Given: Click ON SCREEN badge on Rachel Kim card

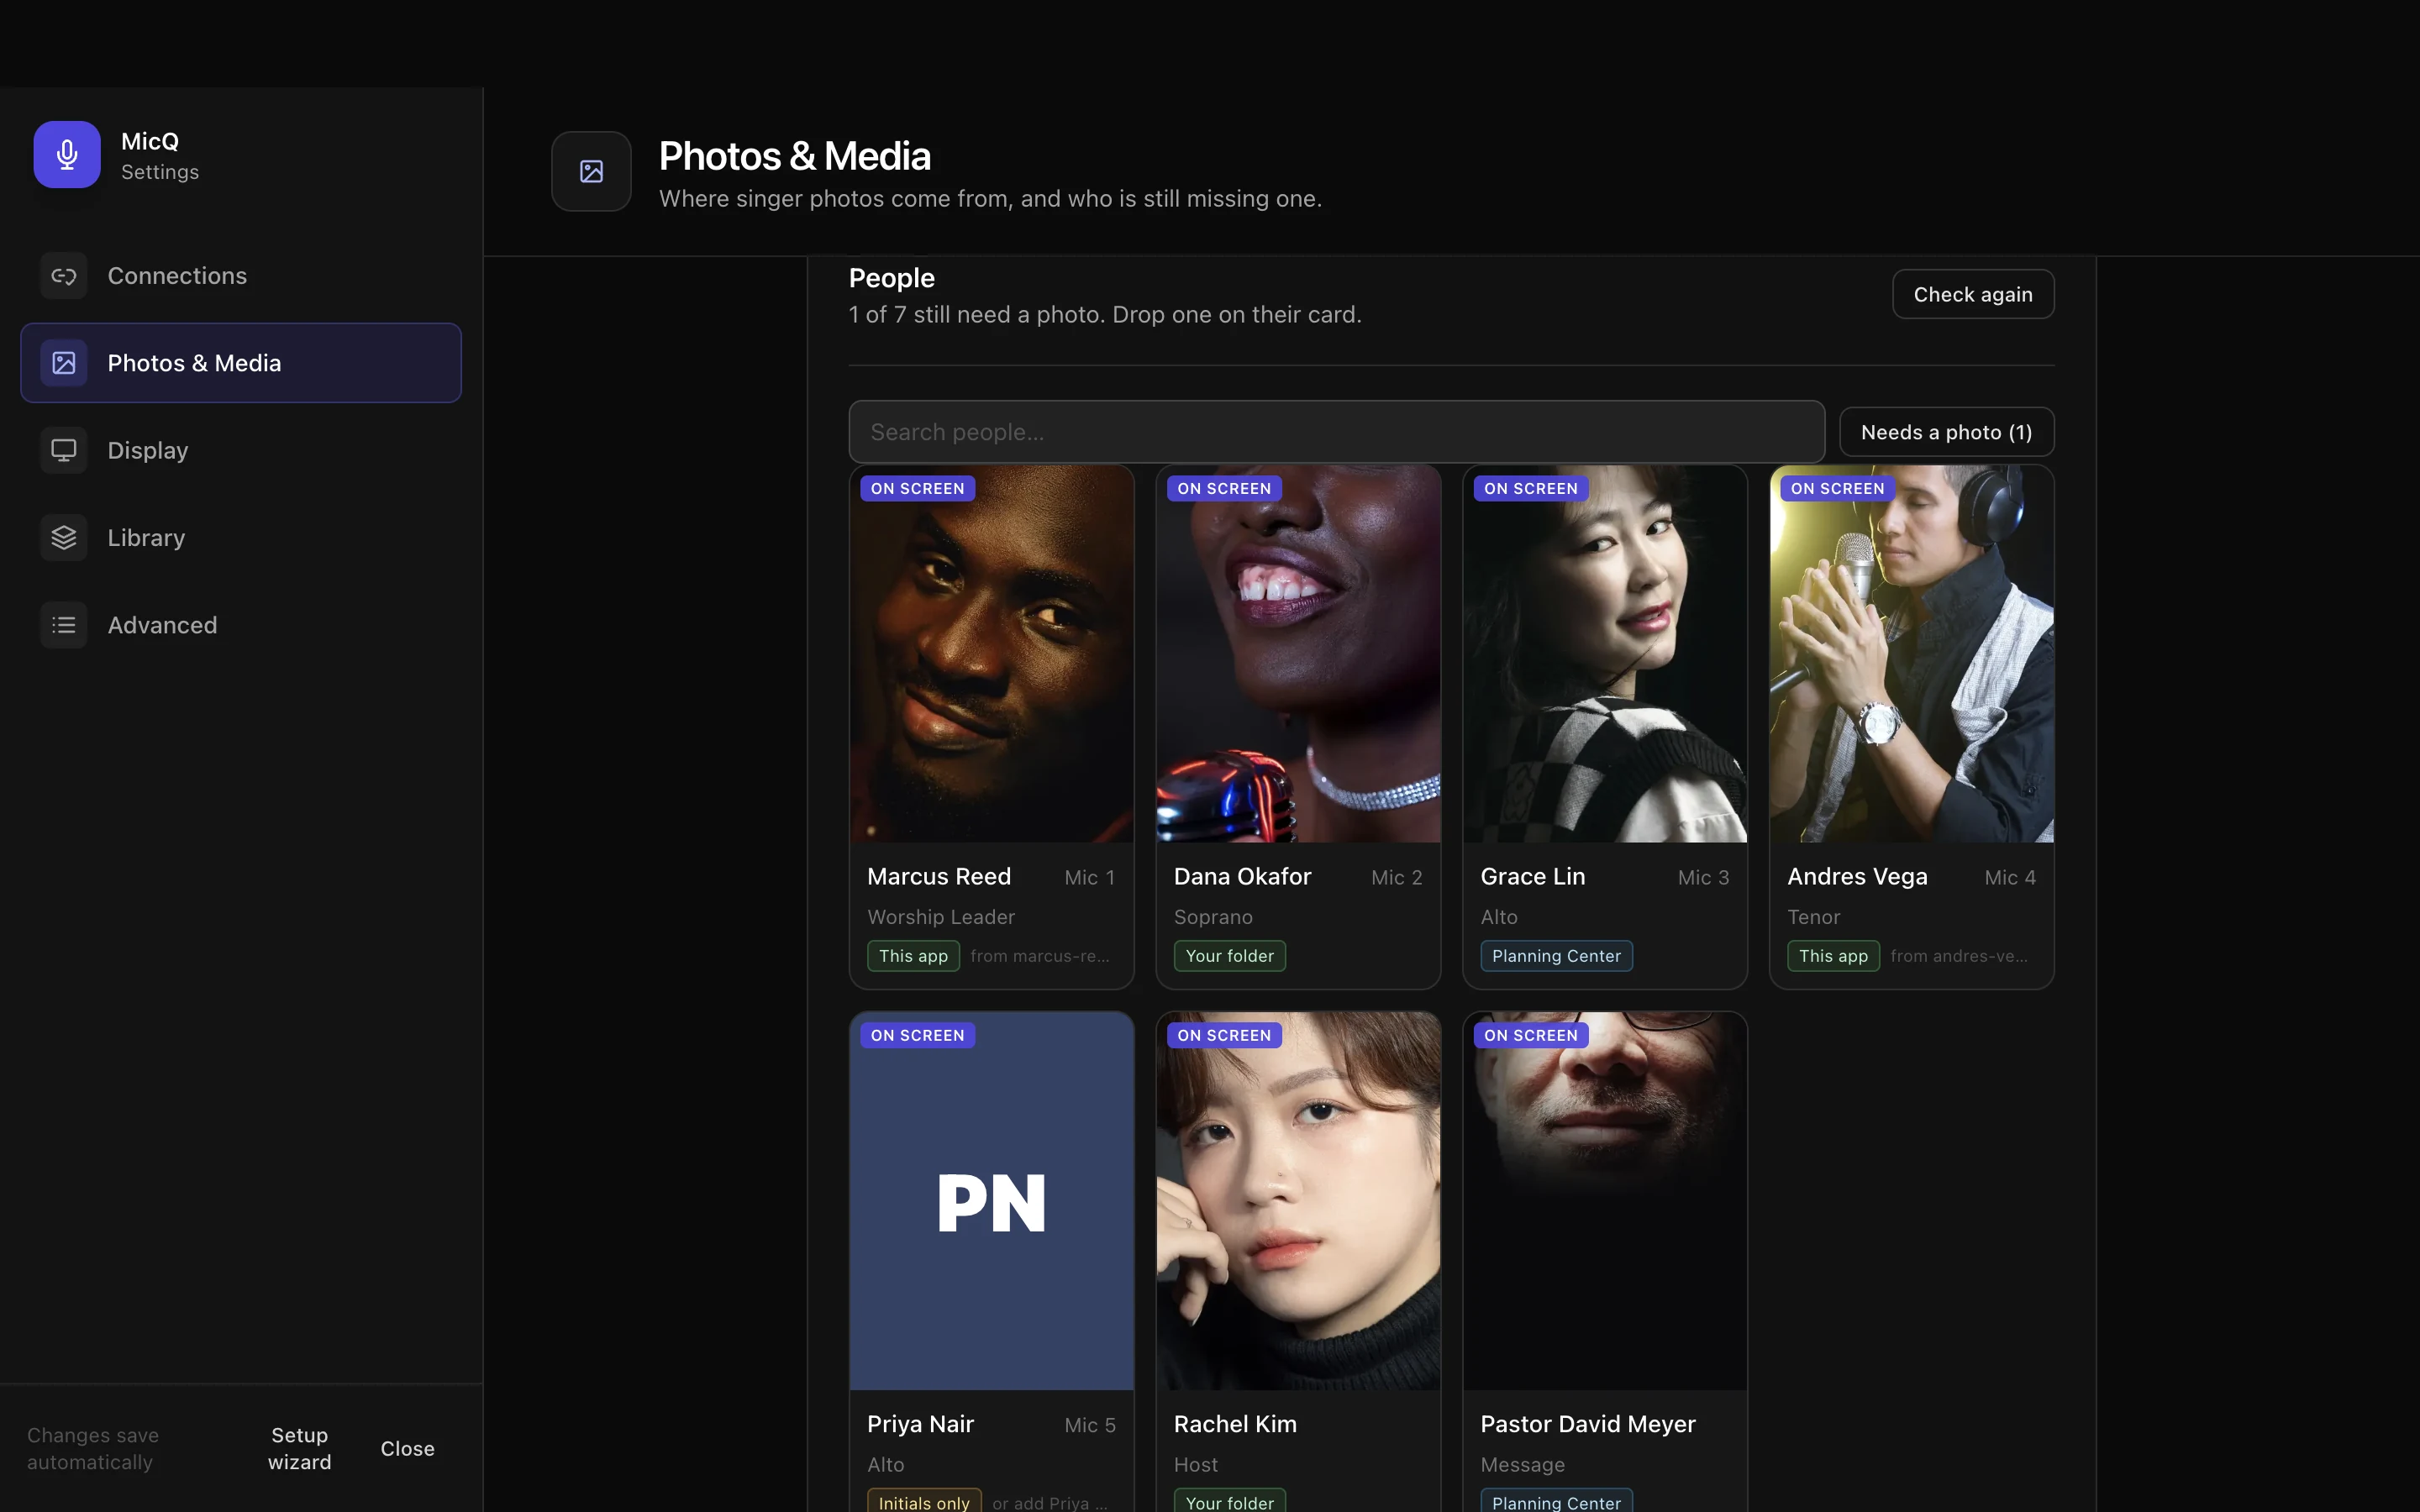Looking at the screenshot, I should (1224, 1035).
